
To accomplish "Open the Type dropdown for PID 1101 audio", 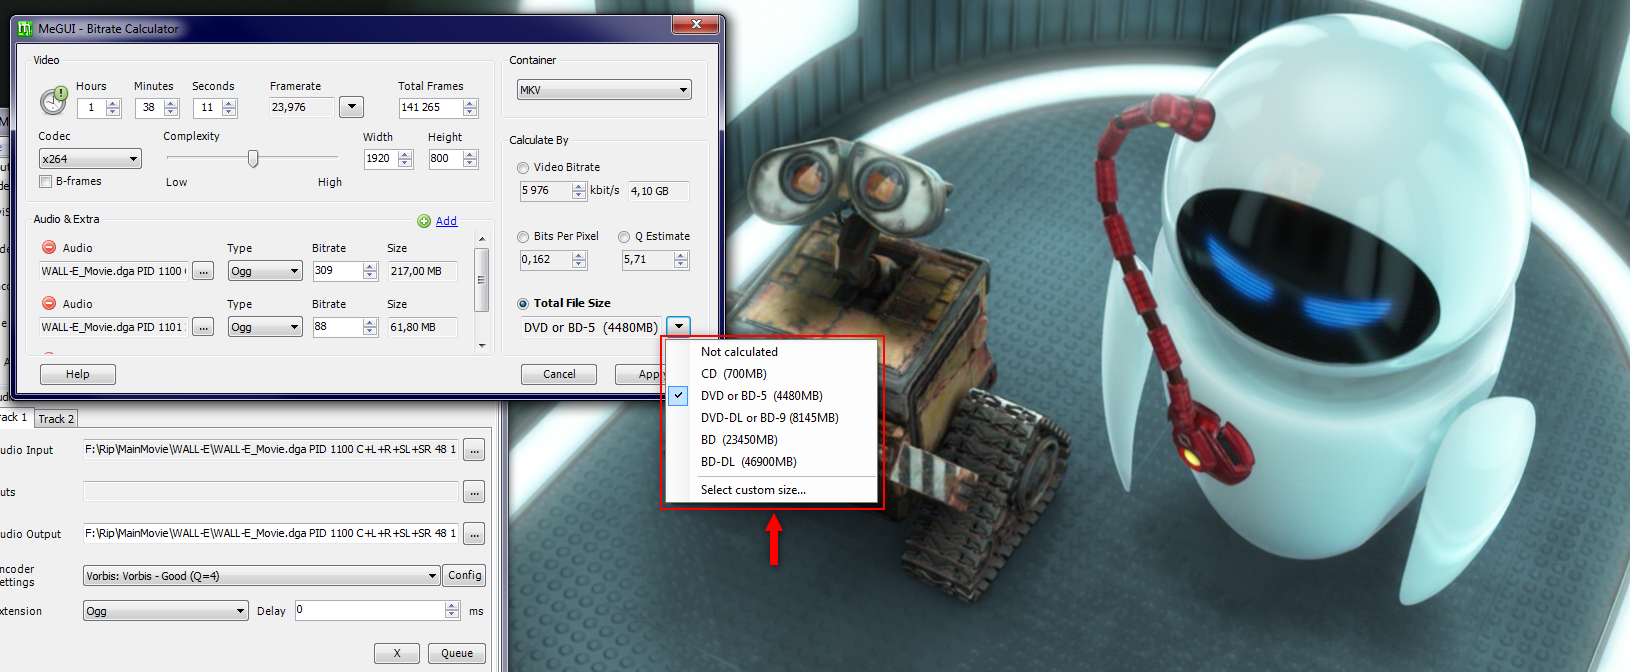I will point(265,327).
